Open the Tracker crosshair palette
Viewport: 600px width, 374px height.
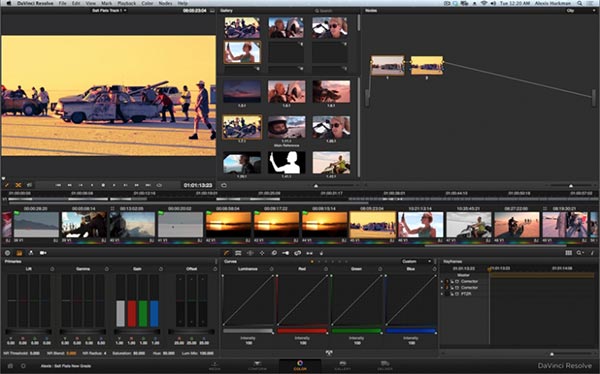[x=262, y=253]
